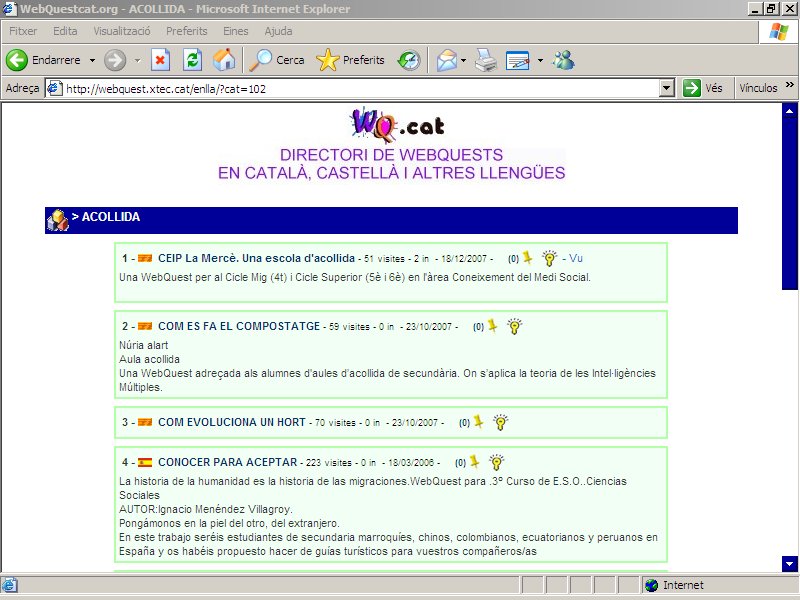Open the Eines menu

pos(236,31)
